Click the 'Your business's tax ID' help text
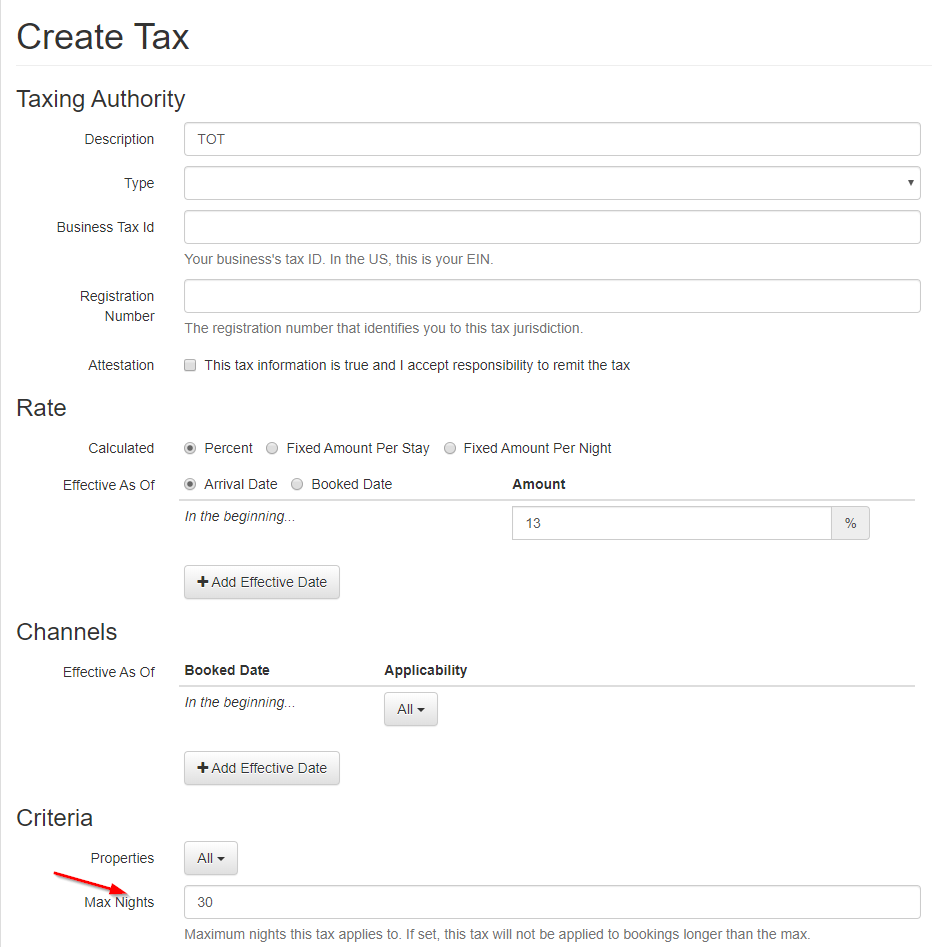 (x=339, y=260)
